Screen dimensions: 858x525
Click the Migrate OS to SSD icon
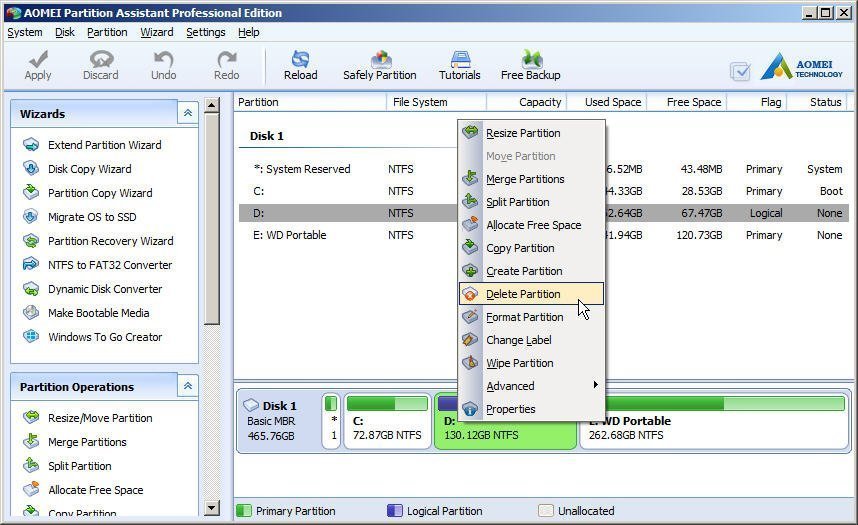pyautogui.click(x=31, y=216)
